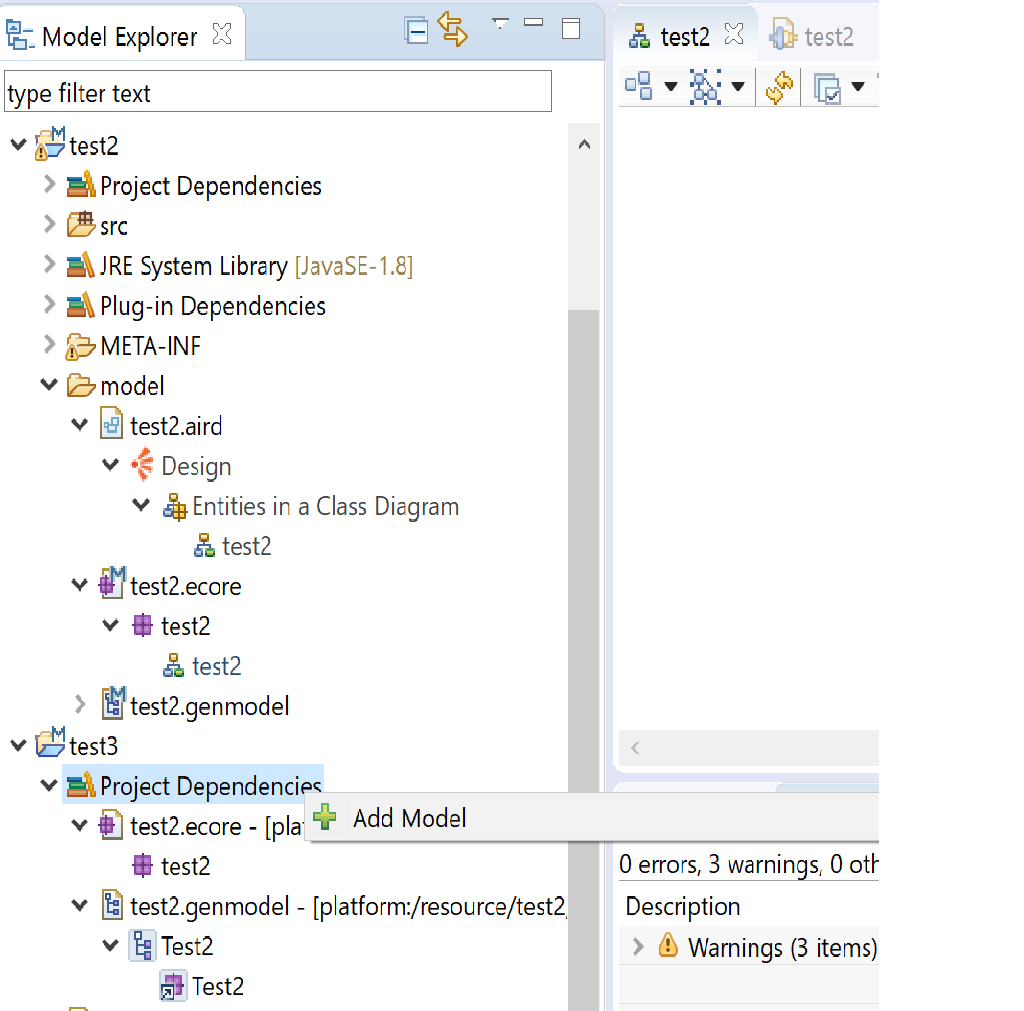Select the META-INF folder label
The width and height of the screenshot is (1024, 1011).
pyautogui.click(x=150, y=346)
